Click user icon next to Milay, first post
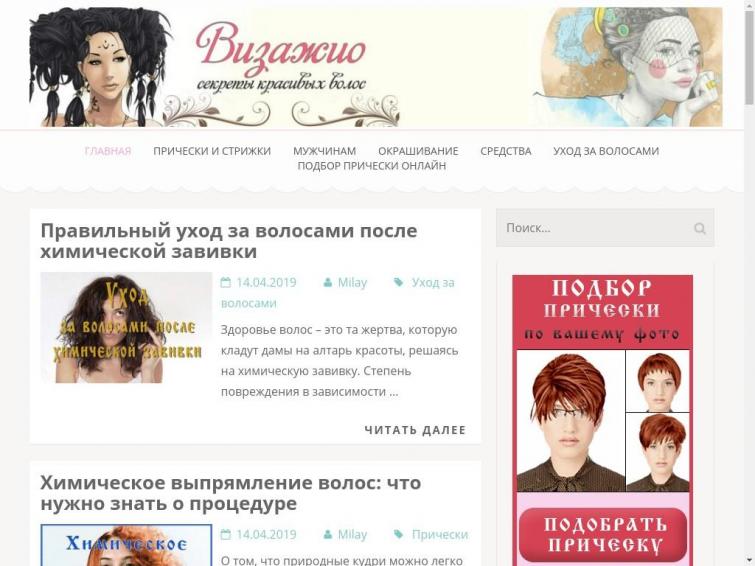 point(327,282)
